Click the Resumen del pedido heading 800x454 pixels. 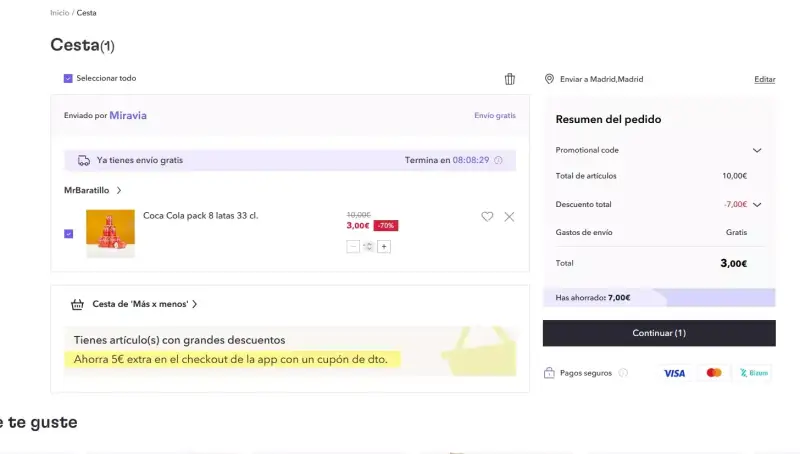click(608, 119)
